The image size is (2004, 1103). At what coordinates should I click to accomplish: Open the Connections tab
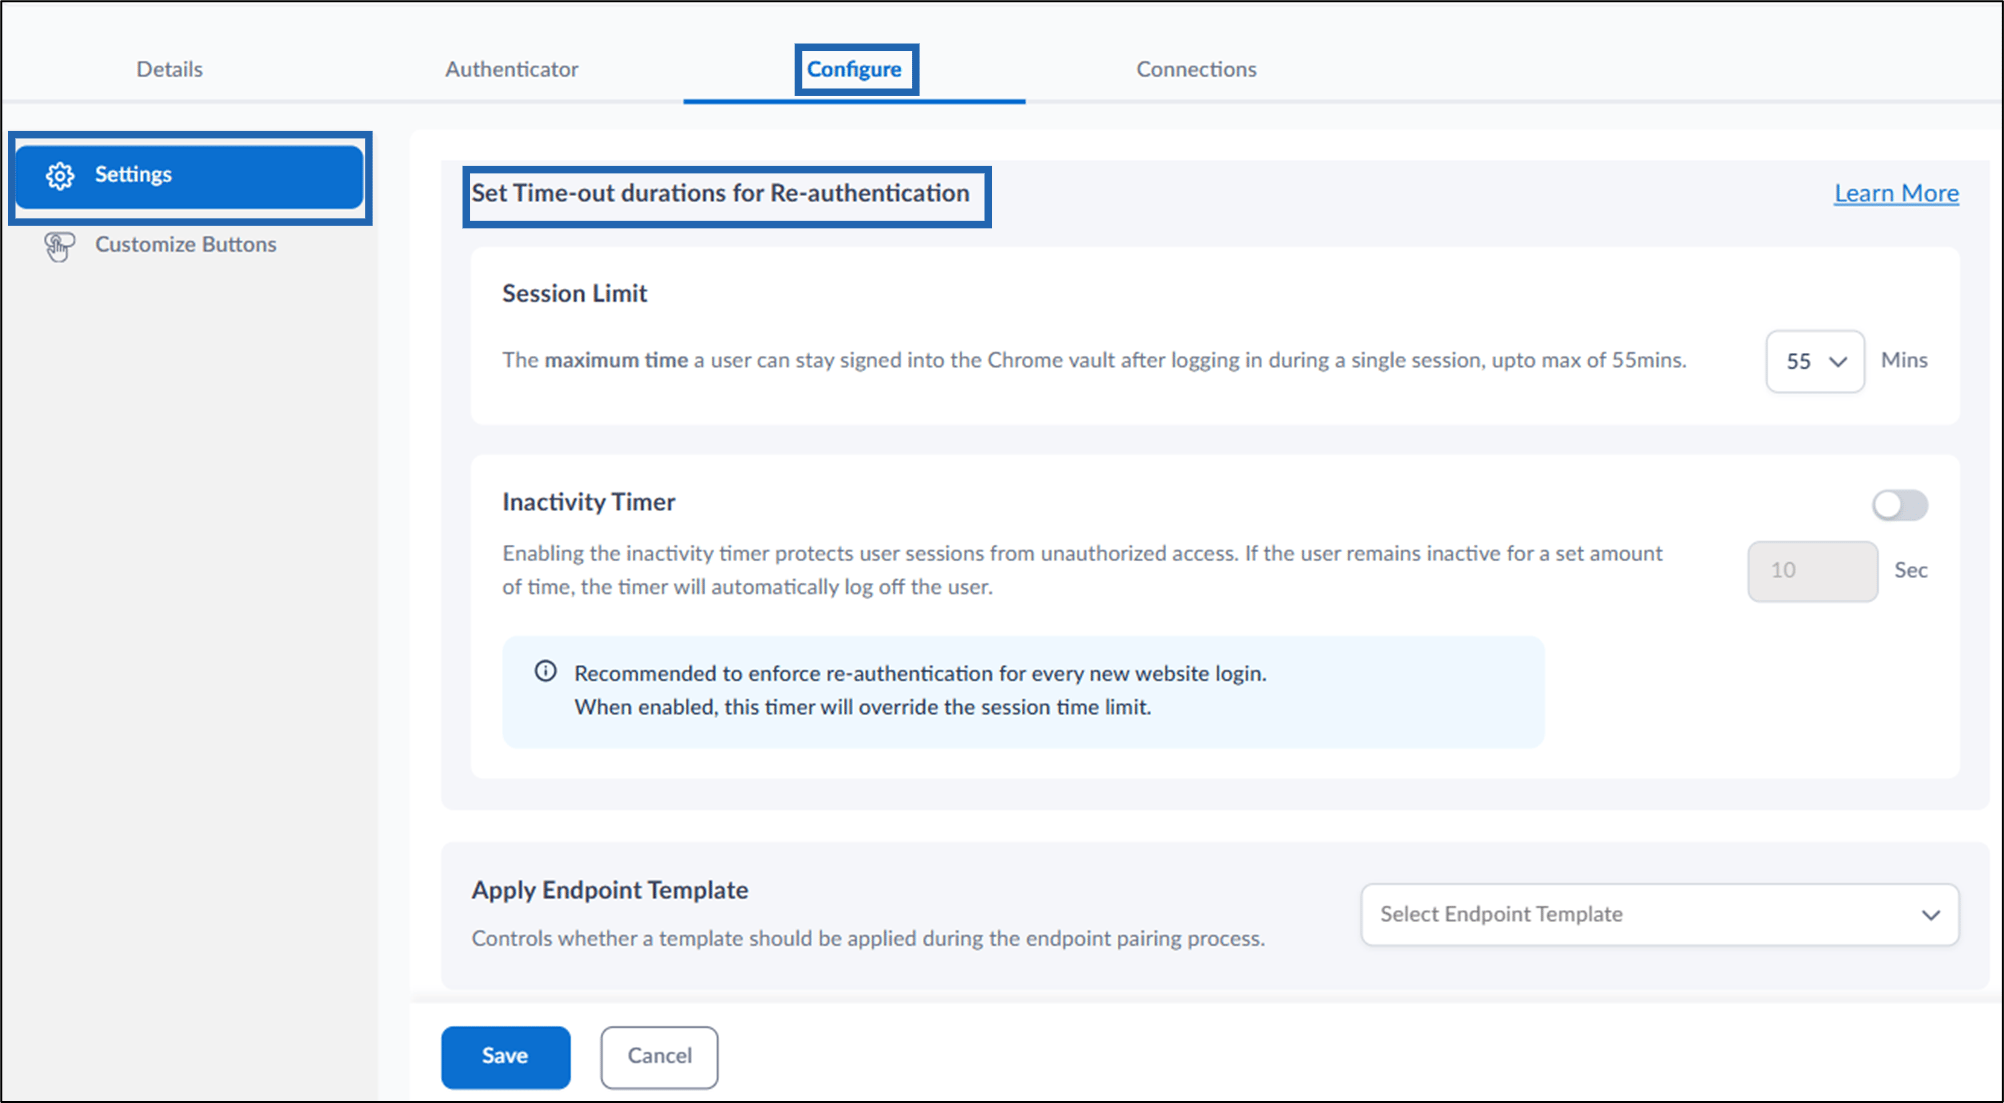point(1196,69)
